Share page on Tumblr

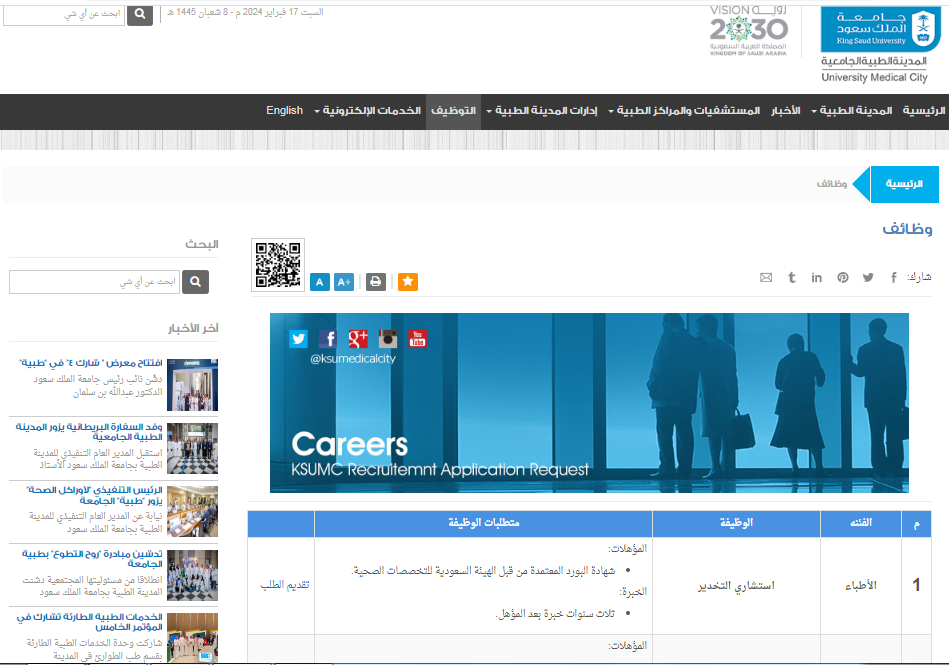point(791,277)
